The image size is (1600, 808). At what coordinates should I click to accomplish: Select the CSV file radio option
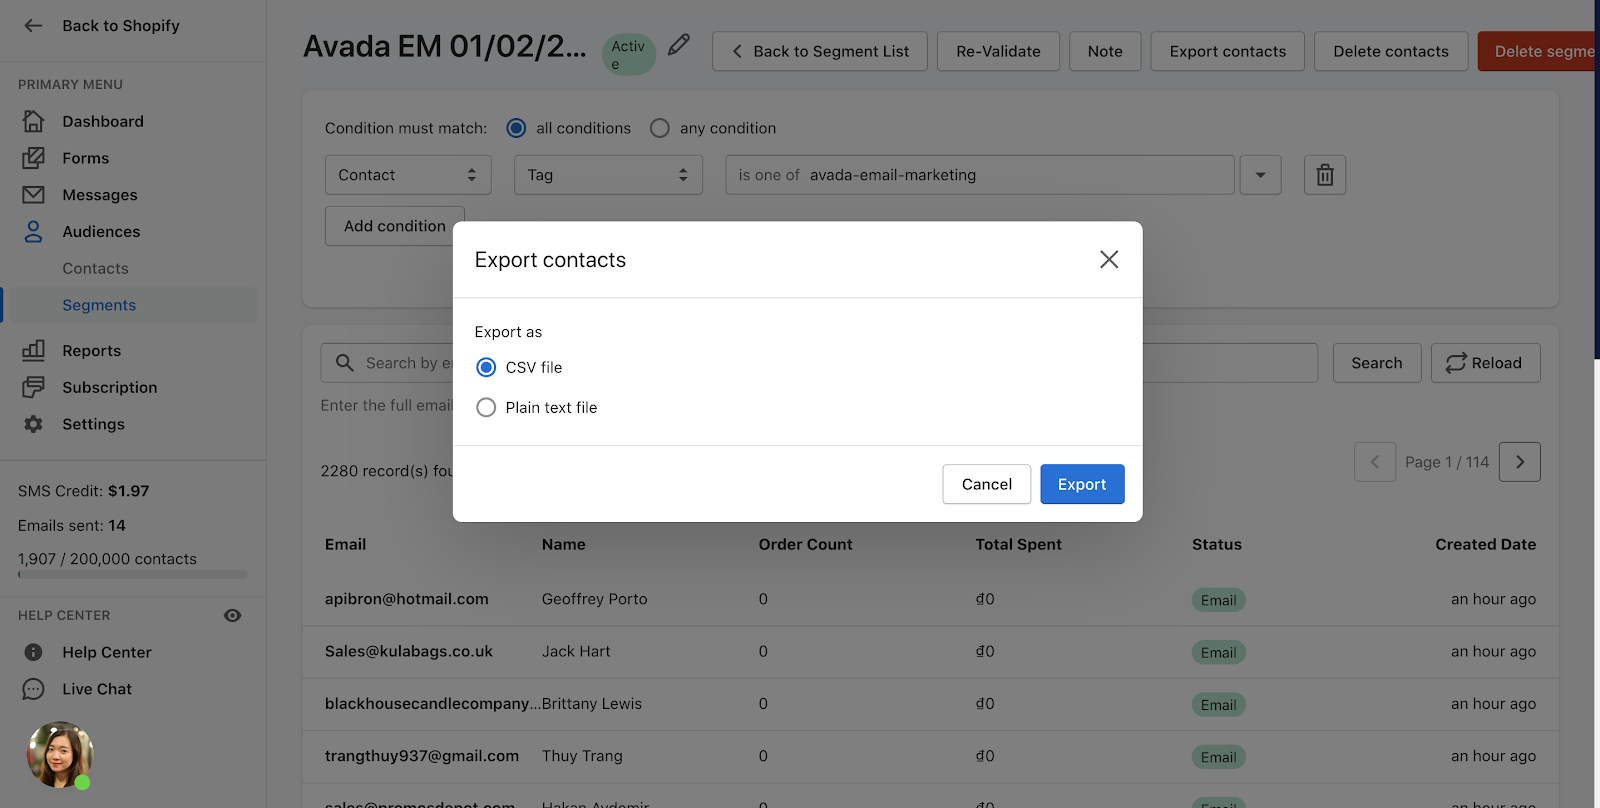(x=486, y=368)
